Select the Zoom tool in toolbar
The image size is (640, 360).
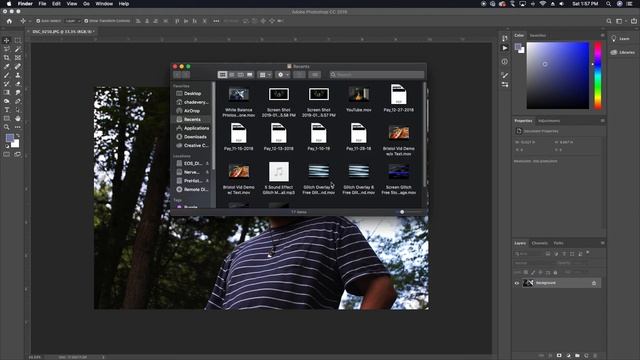(x=7, y=127)
